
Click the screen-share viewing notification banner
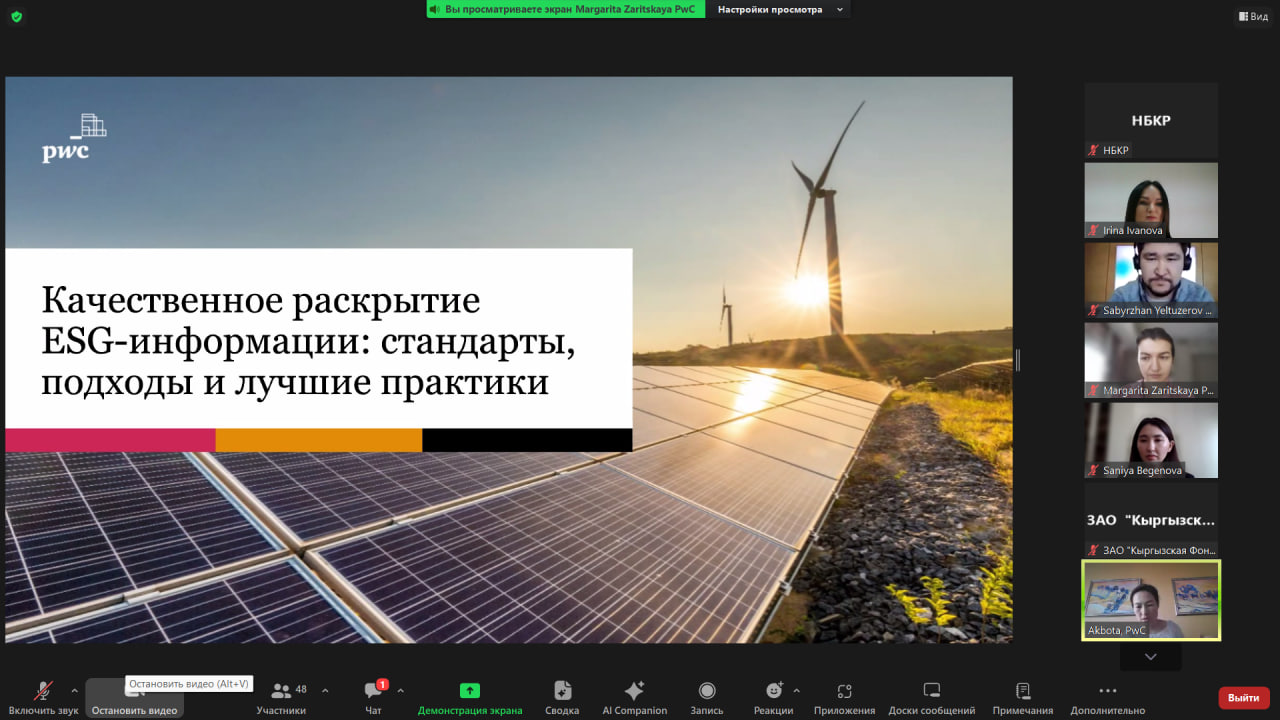(x=566, y=9)
